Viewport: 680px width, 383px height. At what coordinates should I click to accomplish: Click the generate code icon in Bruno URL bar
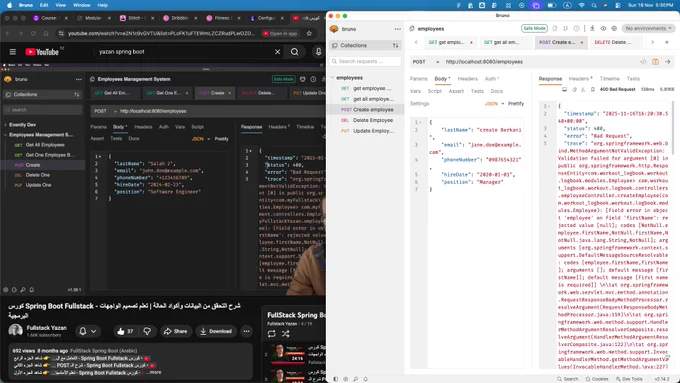643,62
